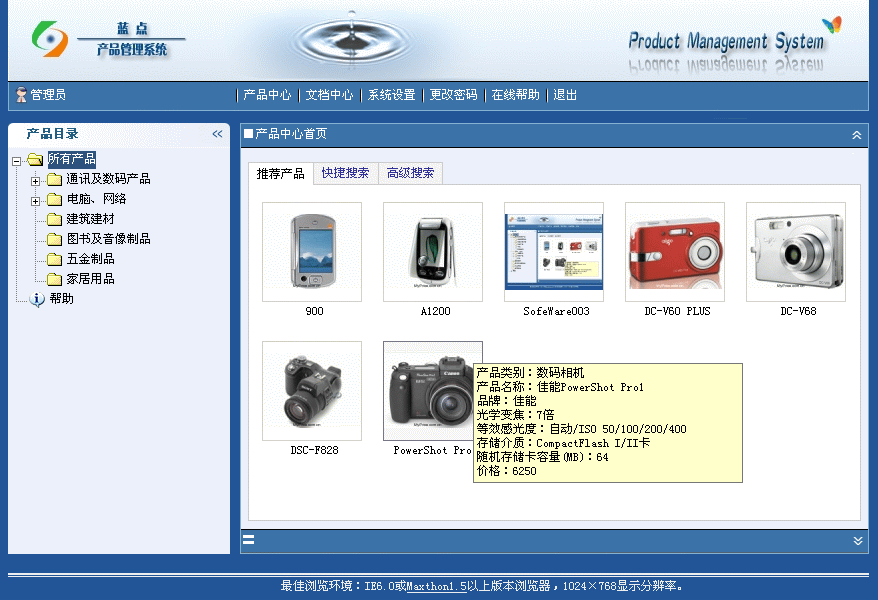Click the butterfly icon in the banner
Viewport: 878px width, 600px height.
coord(832,25)
